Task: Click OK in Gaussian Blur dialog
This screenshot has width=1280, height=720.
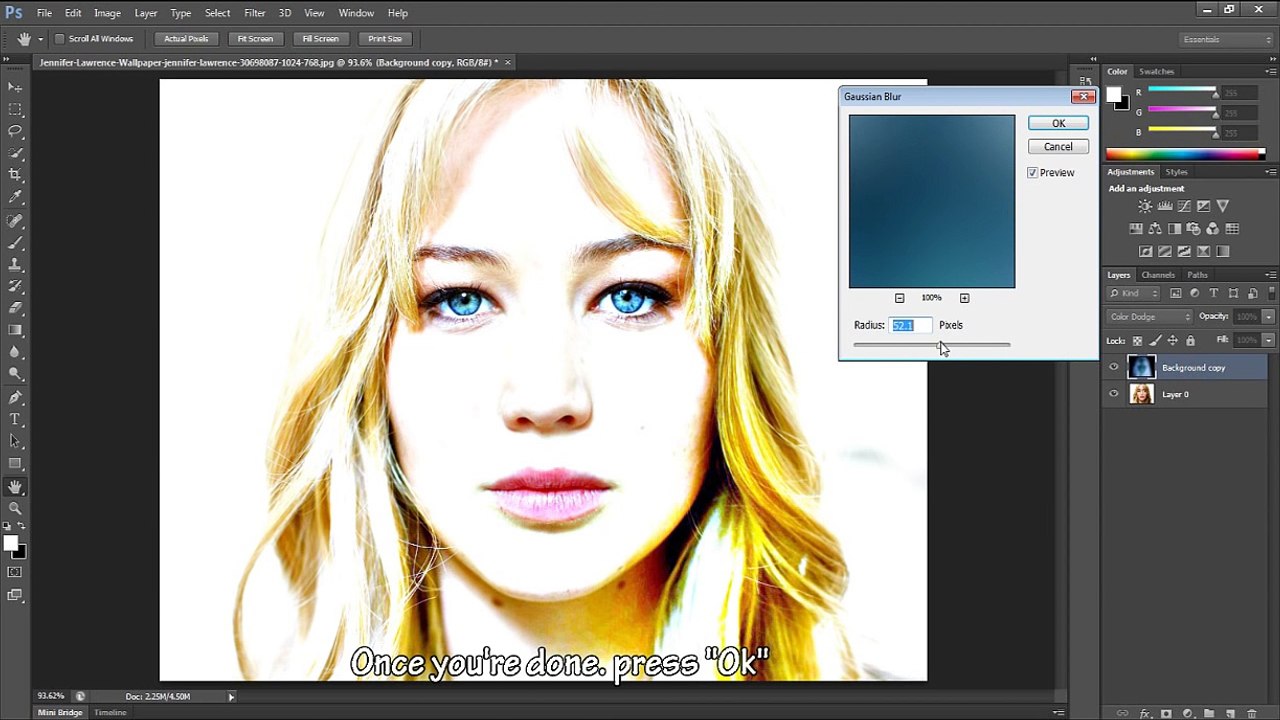Action: (x=1058, y=123)
